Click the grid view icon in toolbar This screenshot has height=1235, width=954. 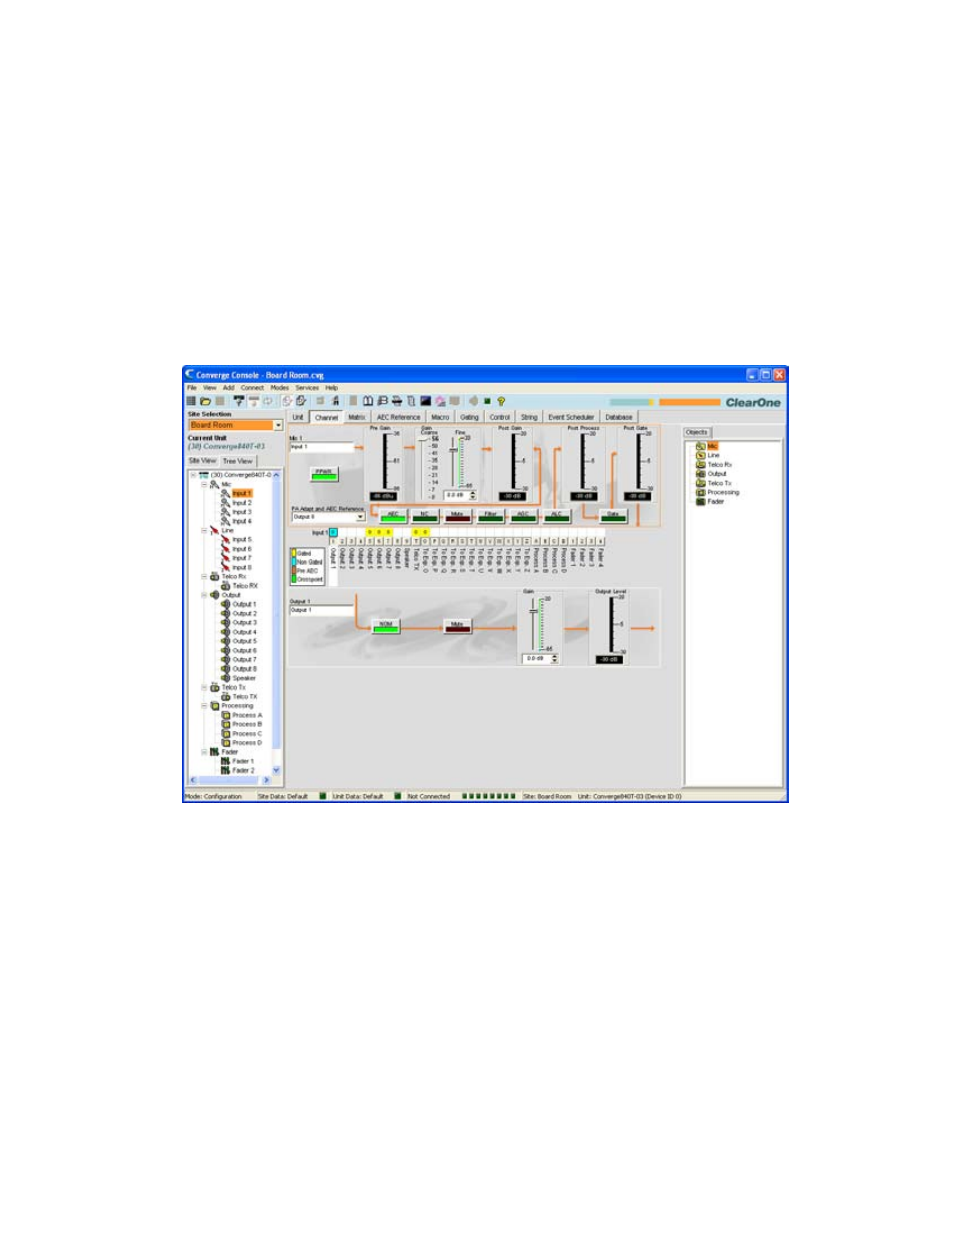[x=191, y=401]
